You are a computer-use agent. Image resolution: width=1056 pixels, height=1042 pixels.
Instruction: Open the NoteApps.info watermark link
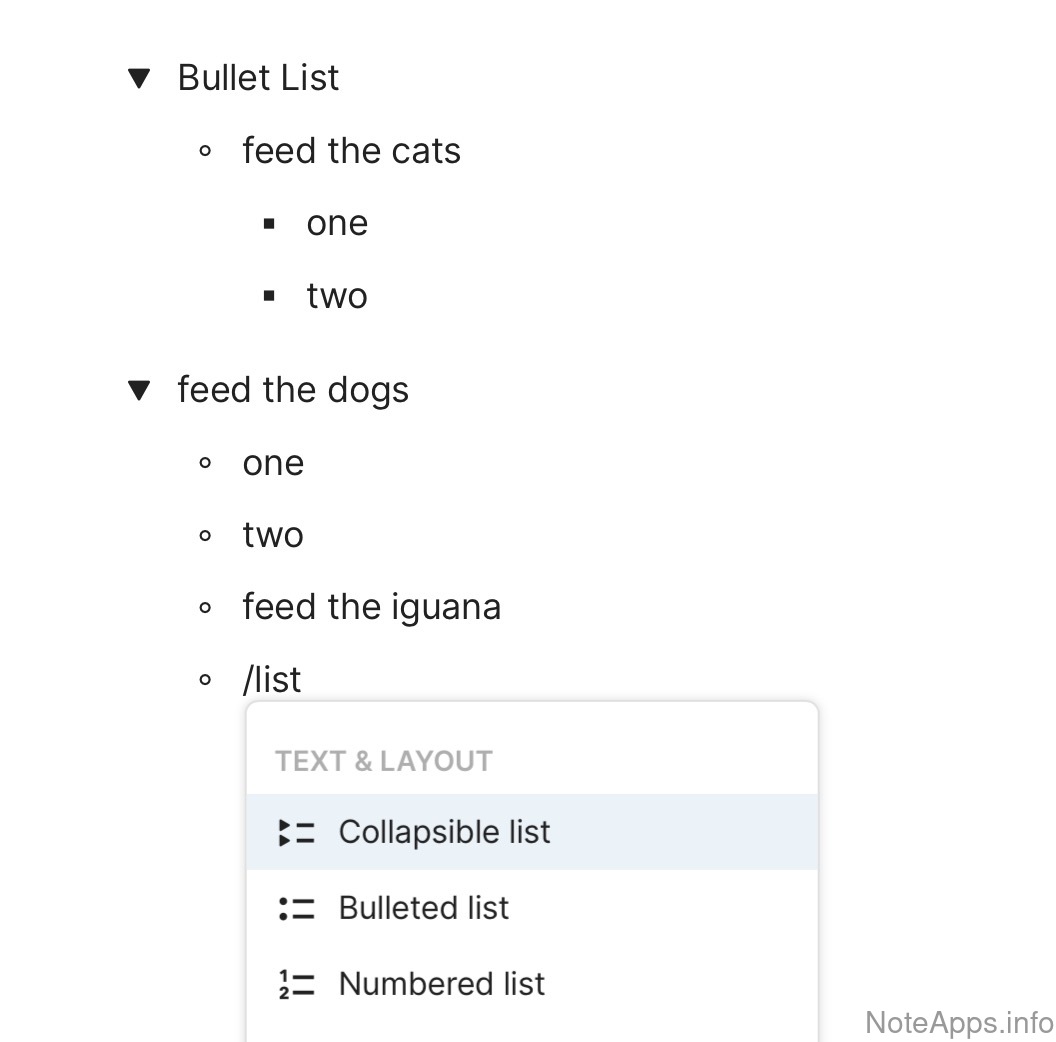coord(958,1022)
